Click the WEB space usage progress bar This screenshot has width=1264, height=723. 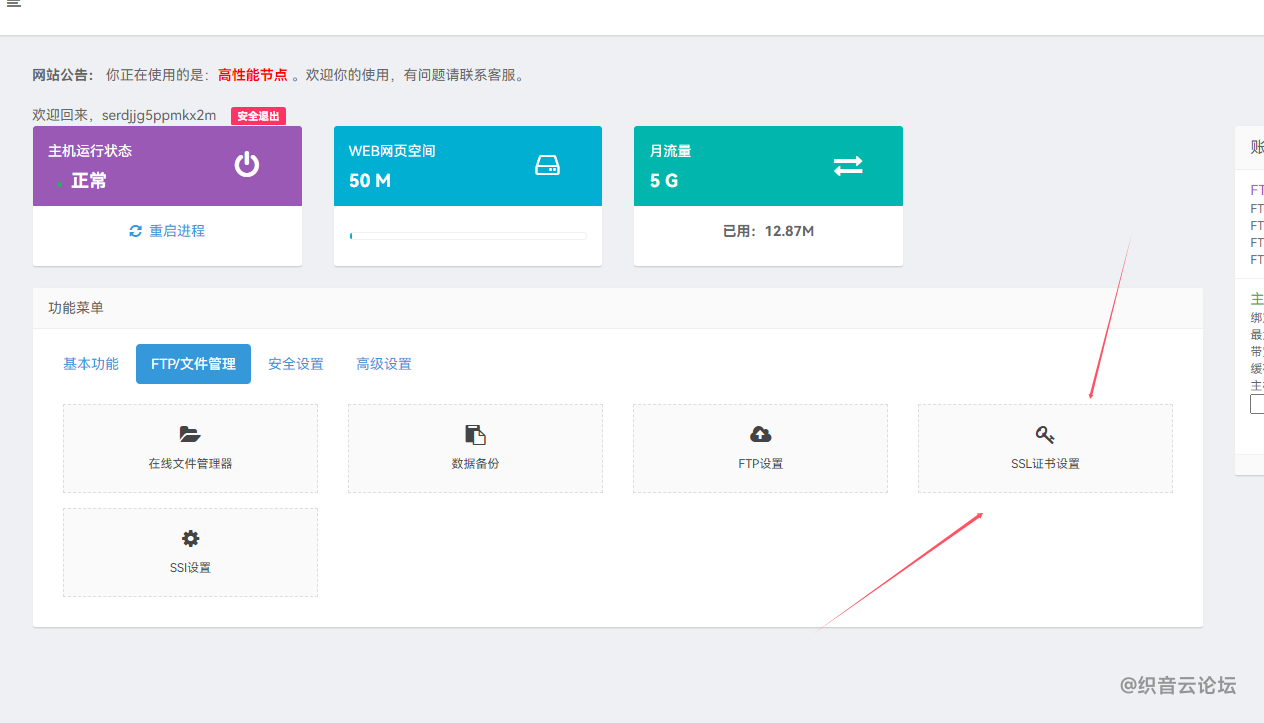468,236
